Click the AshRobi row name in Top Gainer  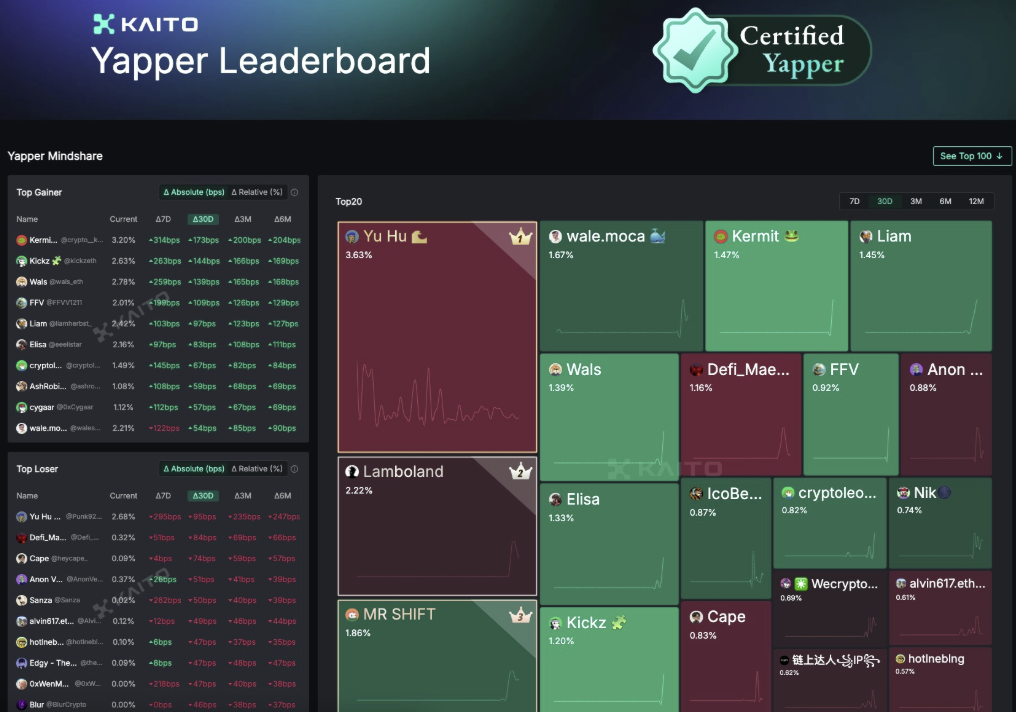[x=48, y=387]
